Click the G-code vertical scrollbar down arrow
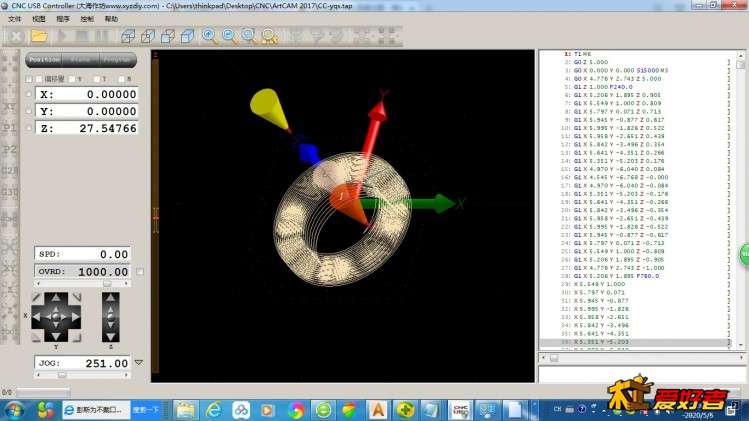 click(x=741, y=345)
